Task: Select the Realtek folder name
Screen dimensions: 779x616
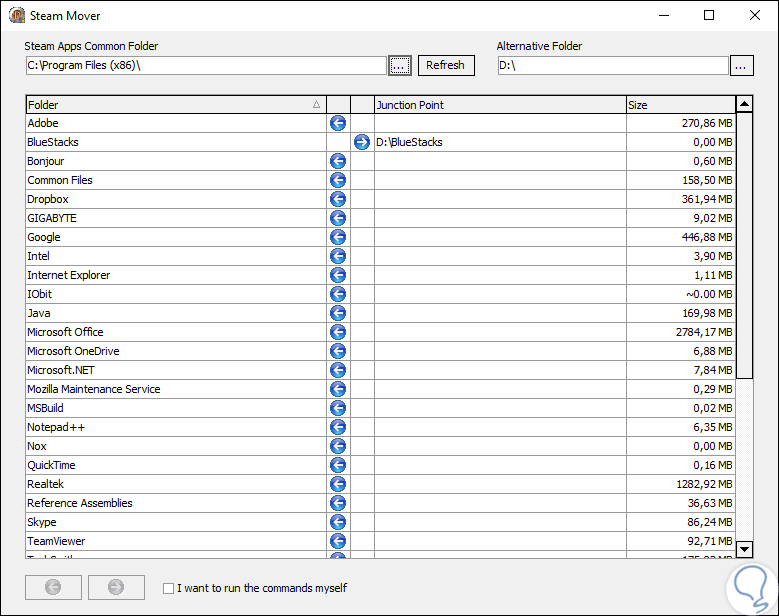Action: pyautogui.click(x=45, y=484)
